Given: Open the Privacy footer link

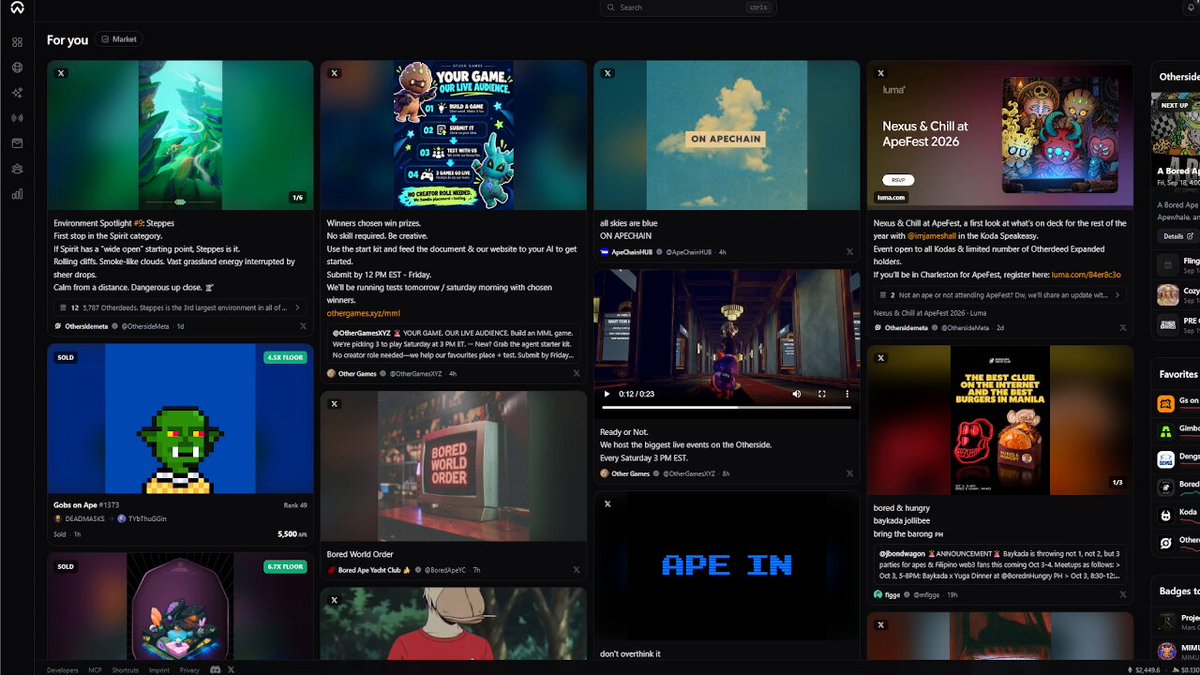Looking at the screenshot, I should [190, 670].
